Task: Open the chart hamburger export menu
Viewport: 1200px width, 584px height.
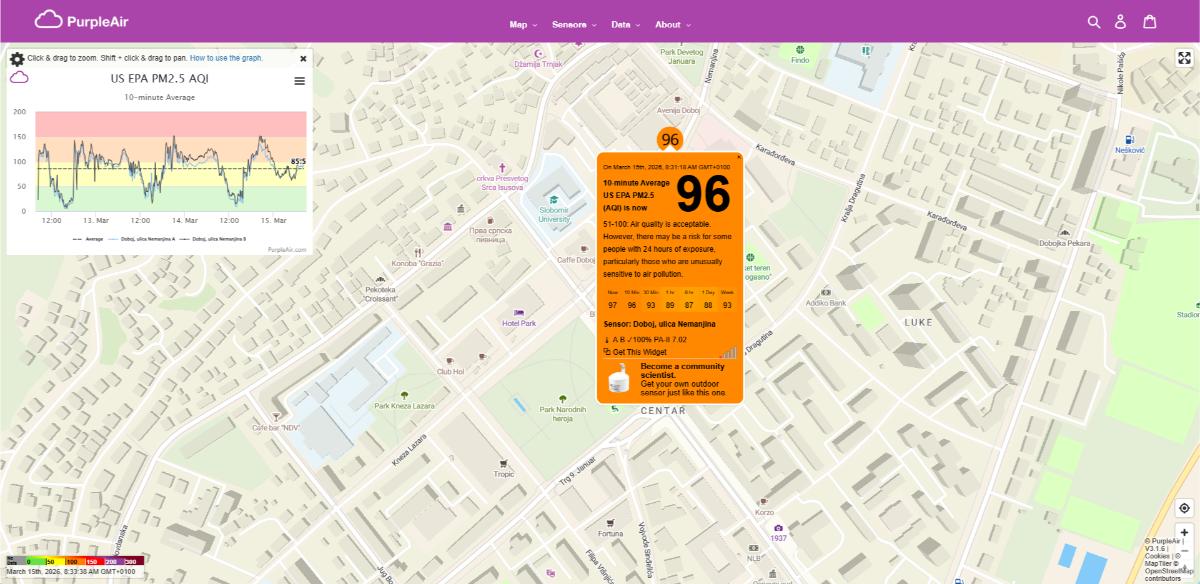Action: pos(298,81)
